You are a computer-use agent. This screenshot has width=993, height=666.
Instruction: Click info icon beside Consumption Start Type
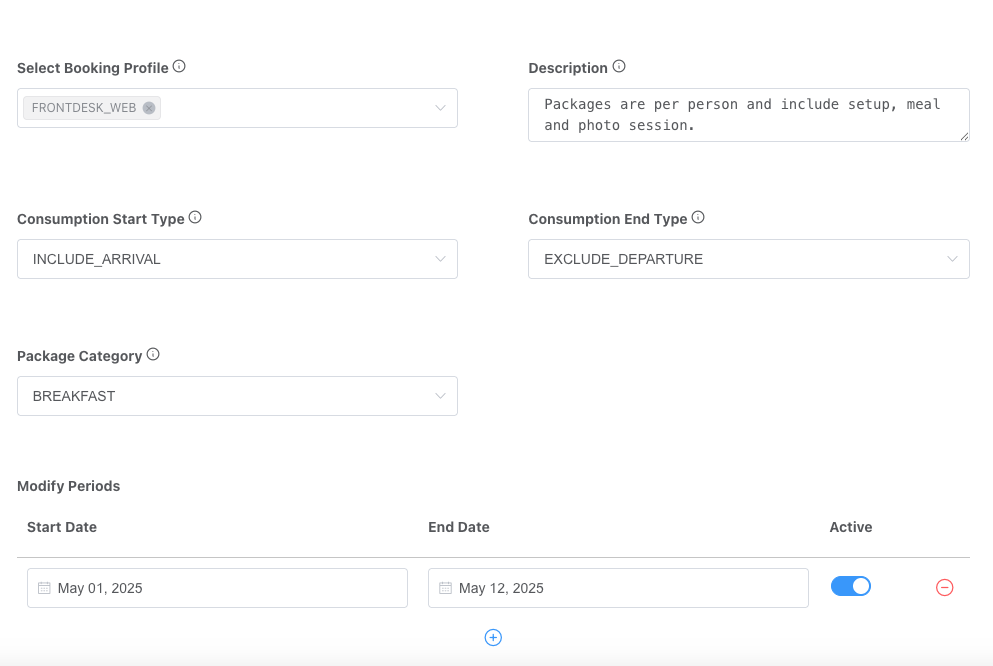tap(195, 218)
